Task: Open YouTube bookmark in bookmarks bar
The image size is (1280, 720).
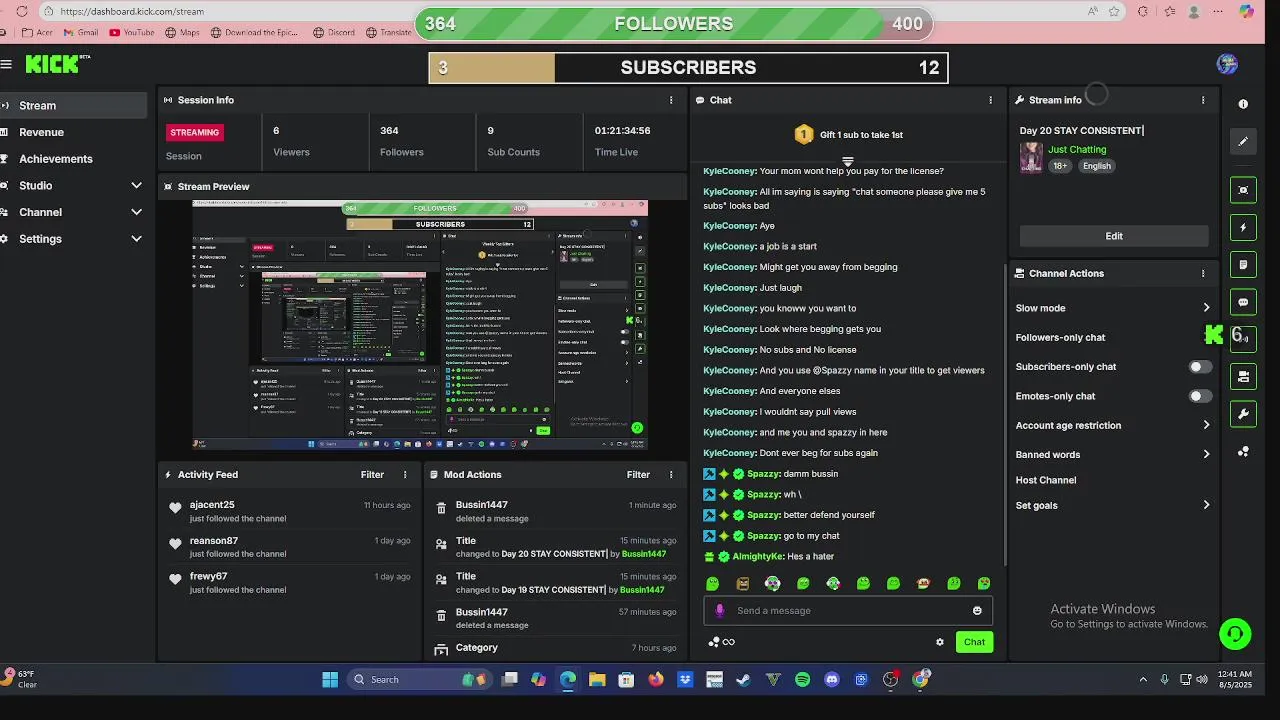Action: click(132, 32)
